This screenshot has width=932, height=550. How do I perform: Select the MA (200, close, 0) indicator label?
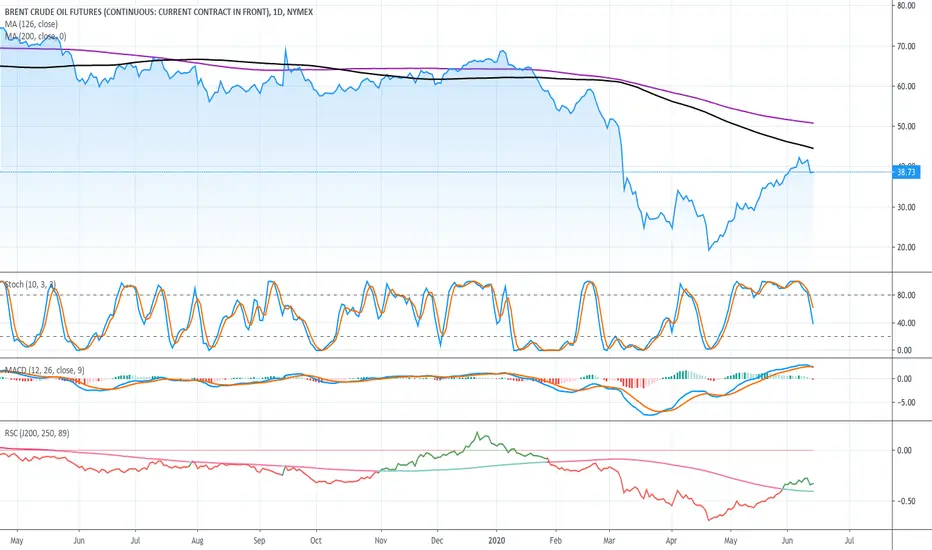point(36,36)
